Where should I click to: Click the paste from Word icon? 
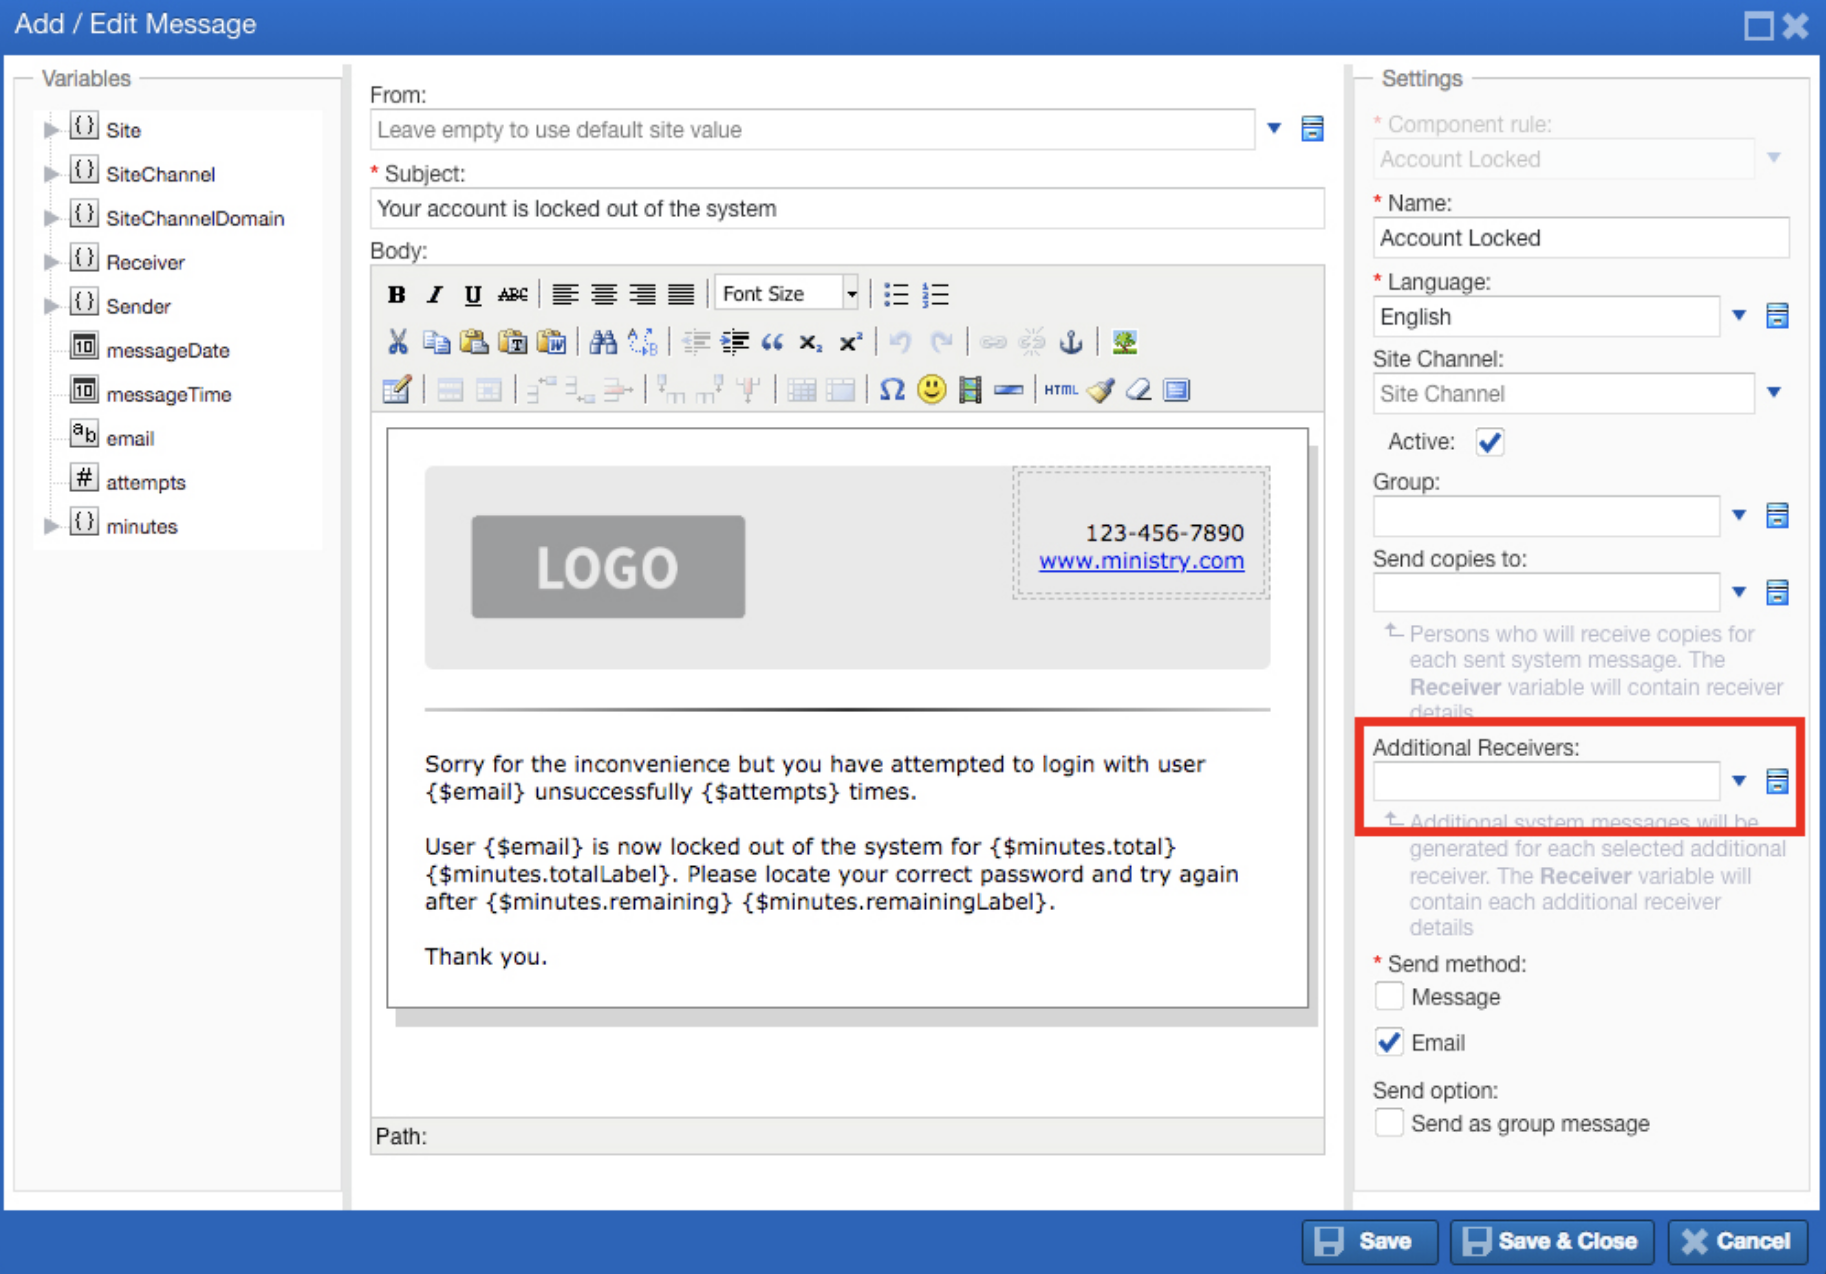[552, 342]
